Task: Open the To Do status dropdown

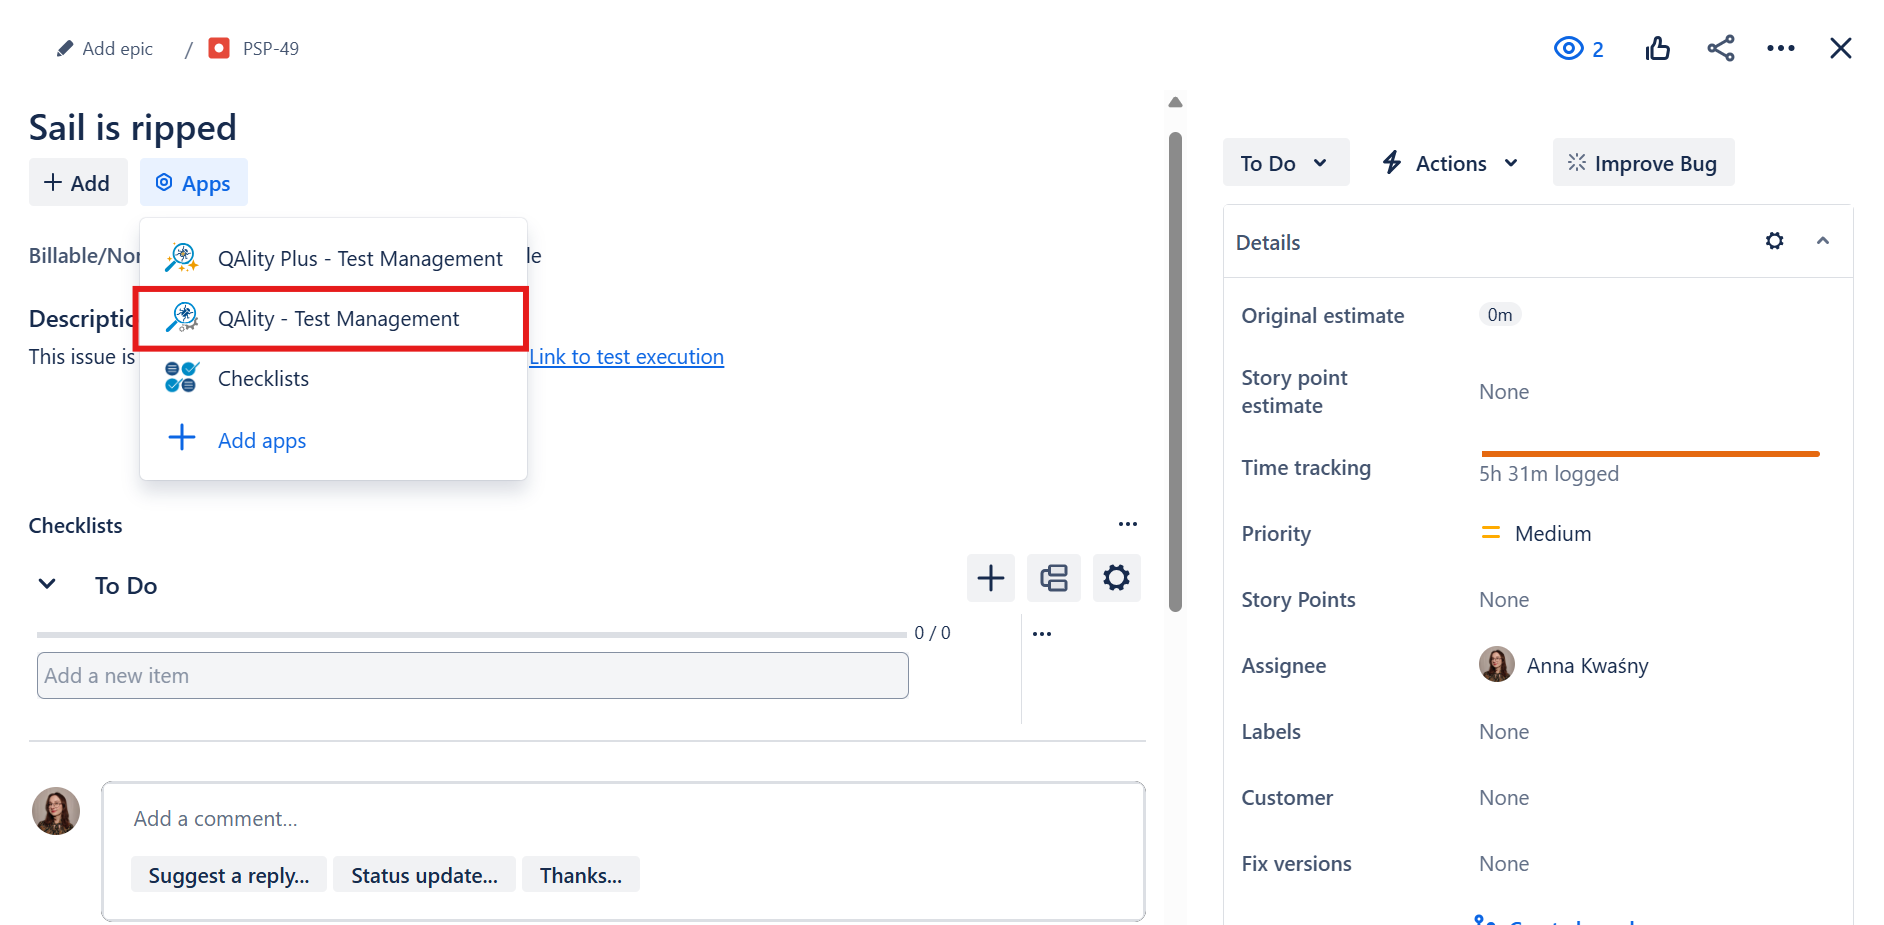Action: pyautogui.click(x=1285, y=163)
